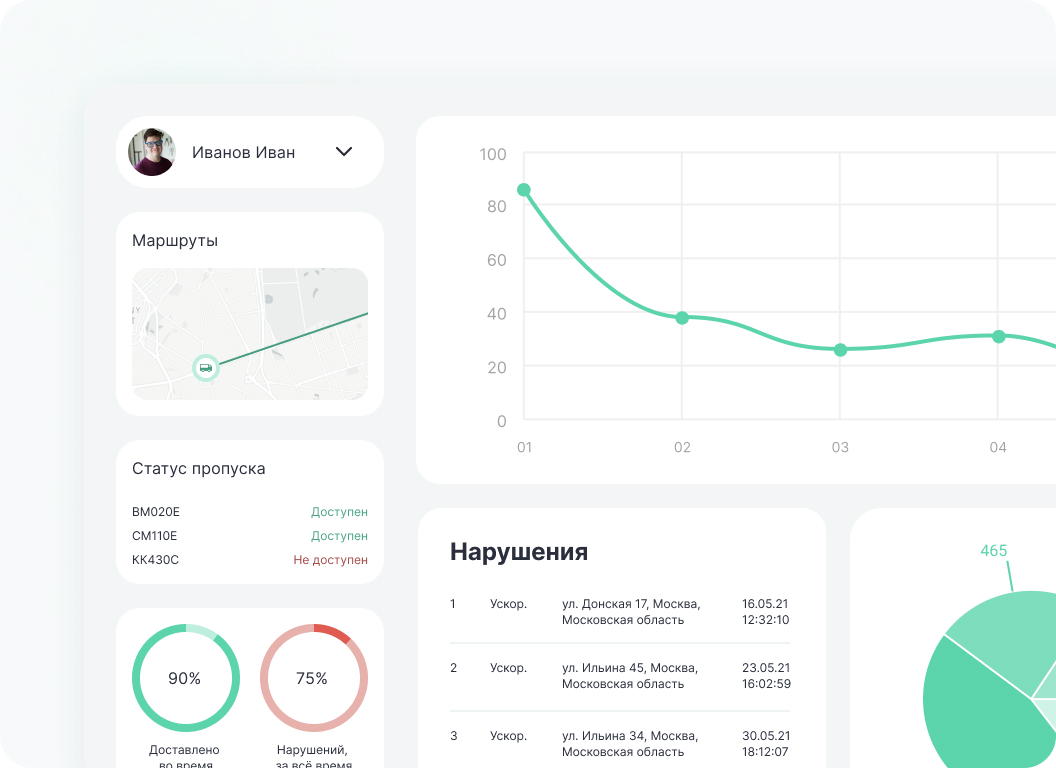Click the 100 y-axis label
1056x768 pixels.
pos(493,154)
